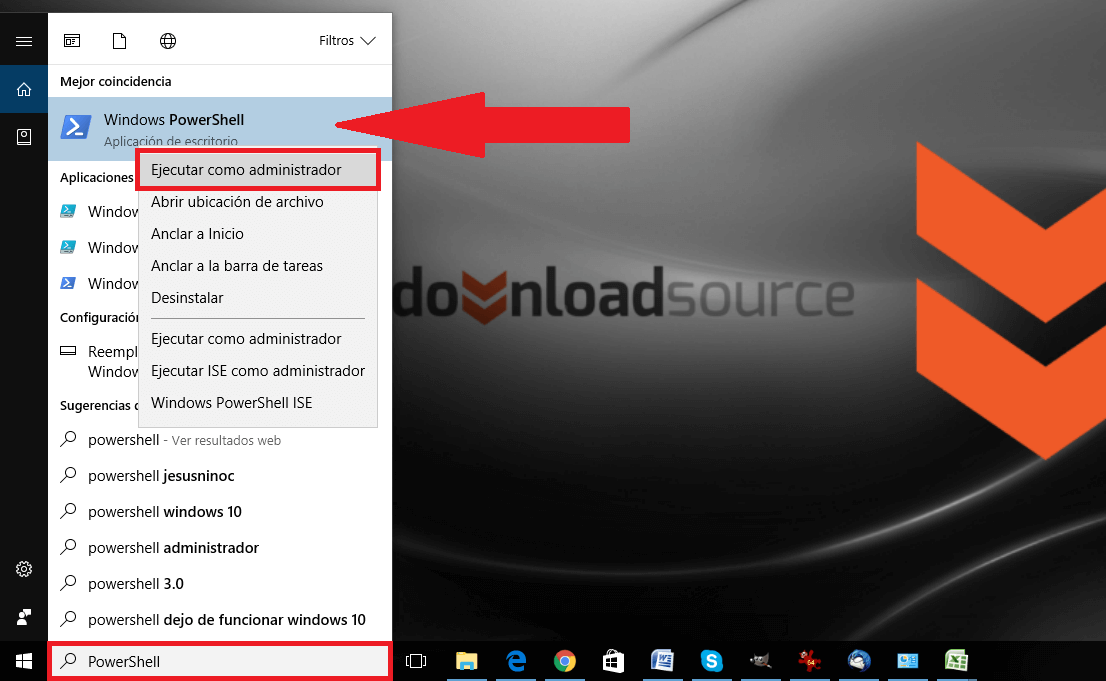Open the Windows Start button

pyautogui.click(x=24, y=661)
